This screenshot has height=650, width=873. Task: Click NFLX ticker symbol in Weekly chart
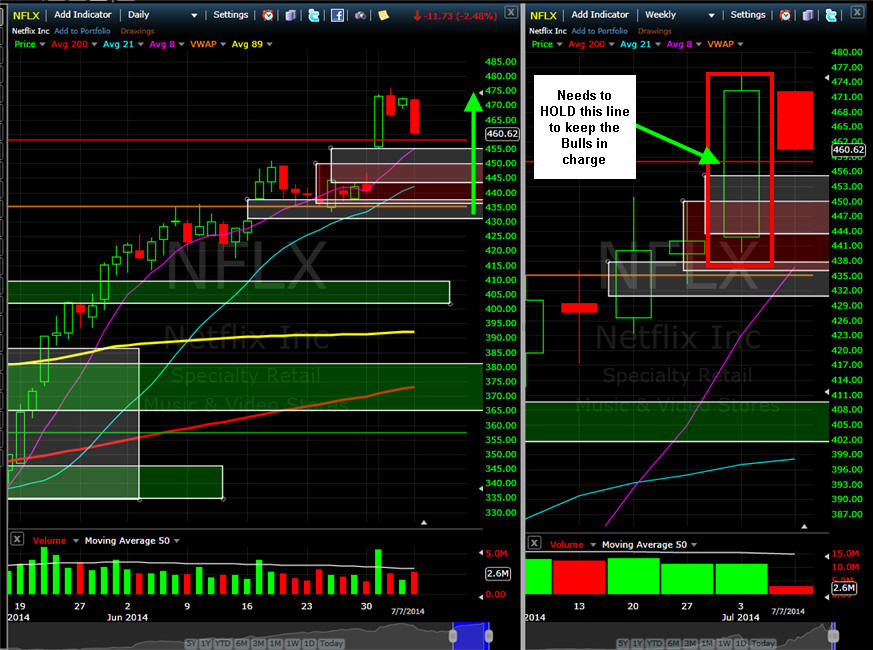click(543, 16)
